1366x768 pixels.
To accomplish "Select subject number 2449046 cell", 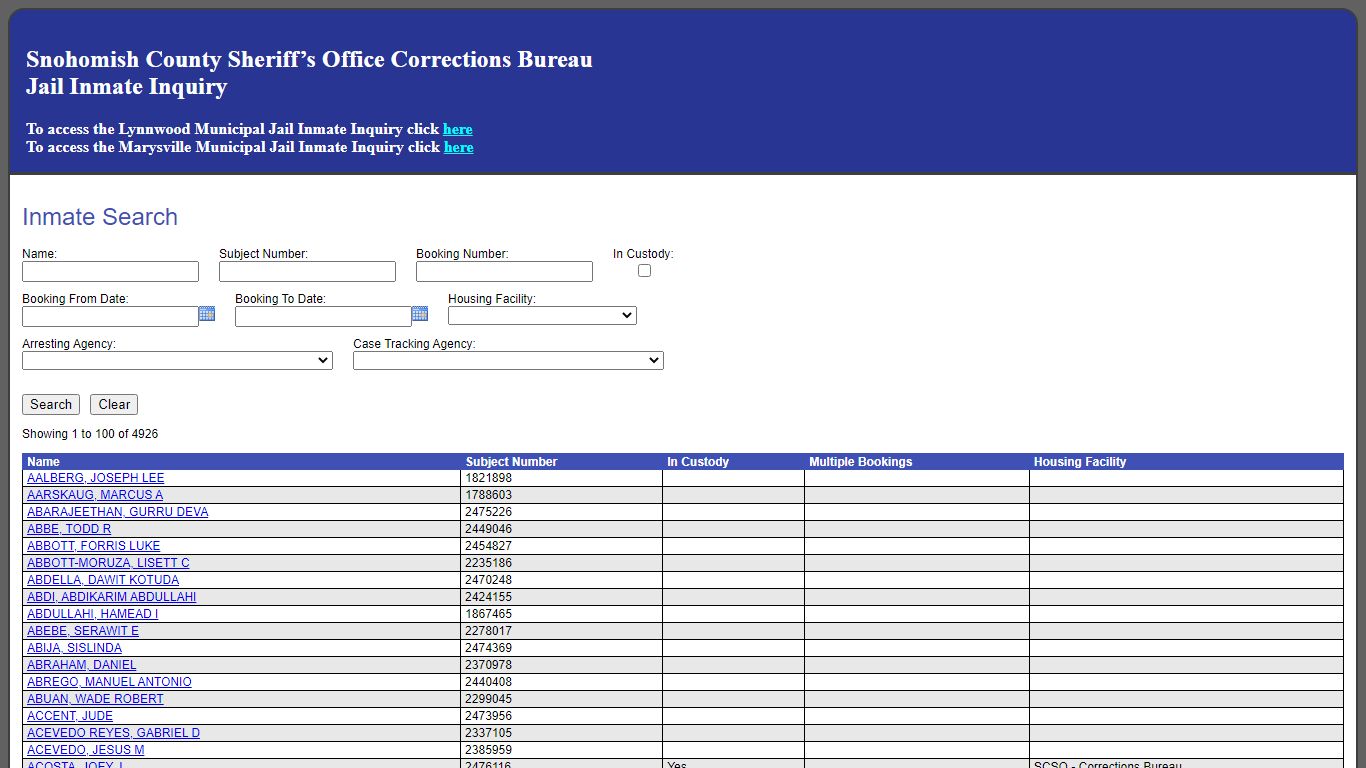I will pos(561,529).
